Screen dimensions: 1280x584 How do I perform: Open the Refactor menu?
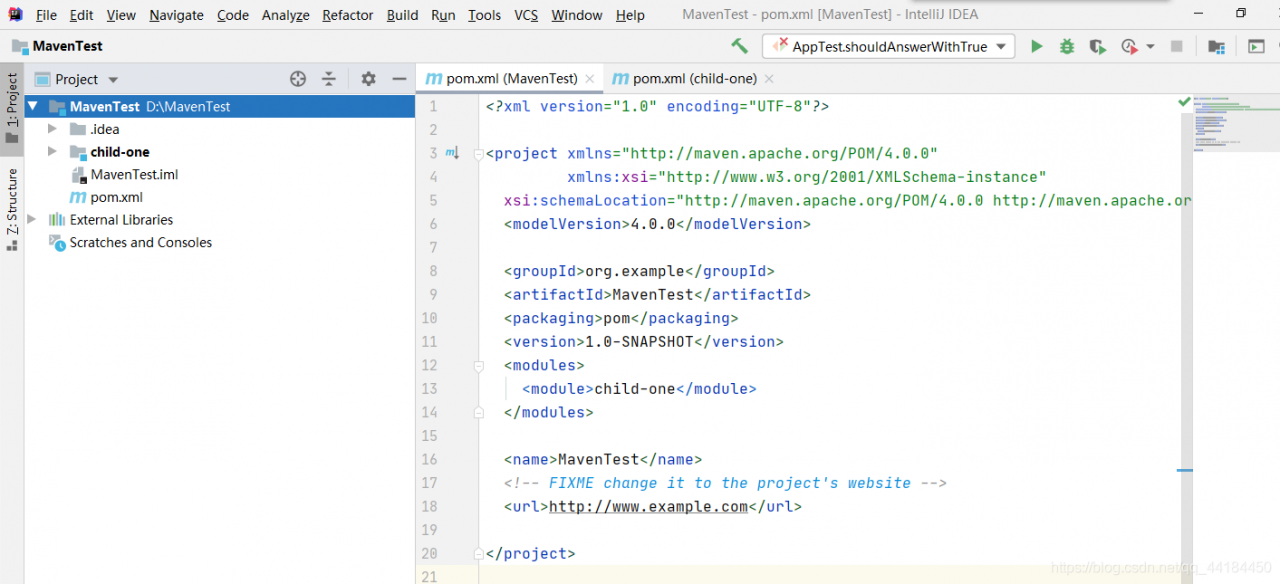click(x=347, y=15)
